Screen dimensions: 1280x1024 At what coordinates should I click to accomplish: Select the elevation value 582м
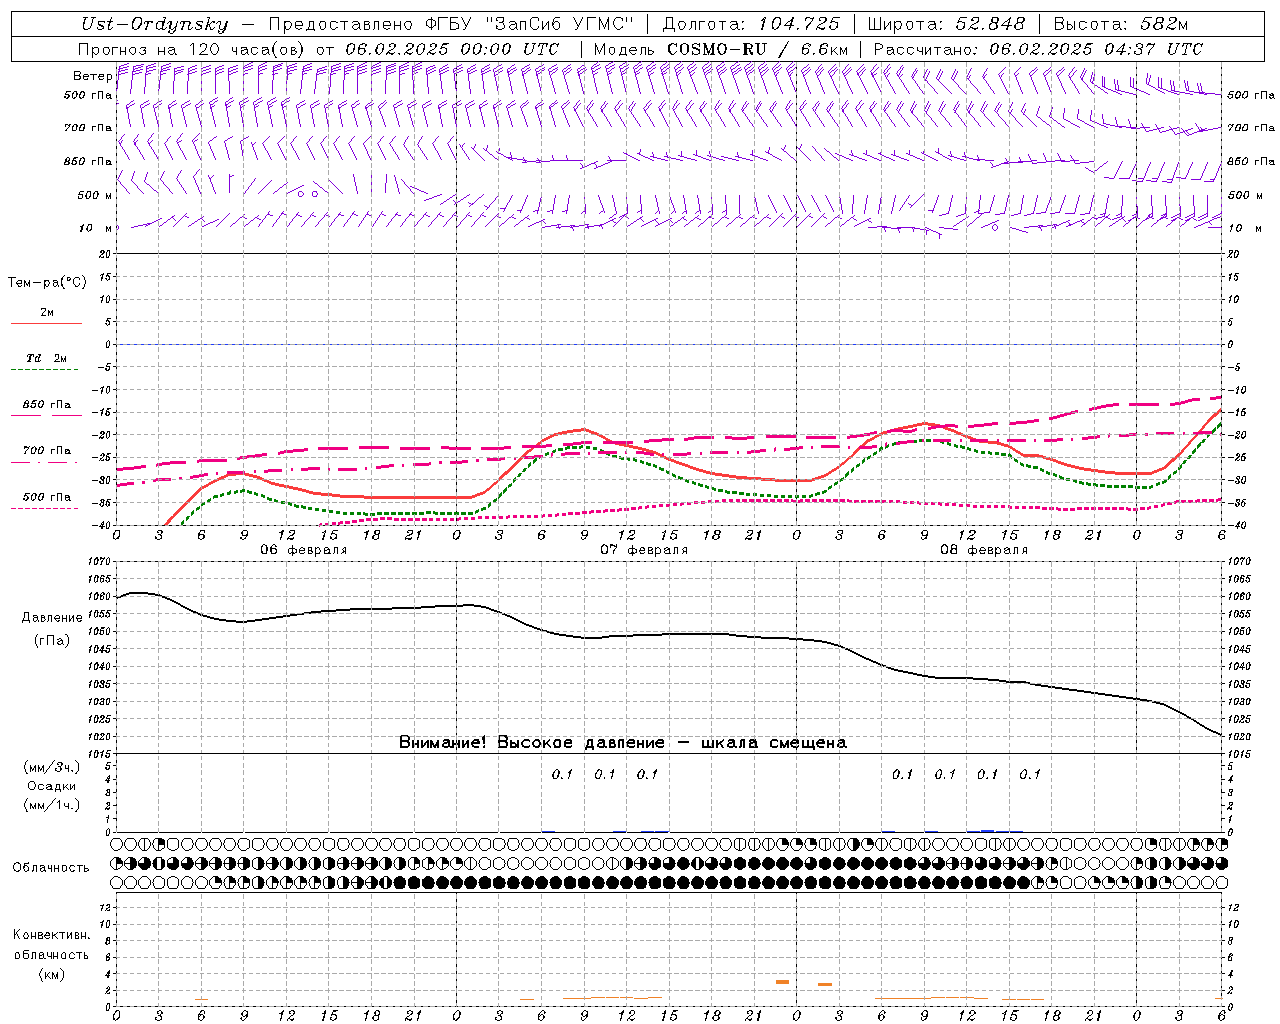(1164, 25)
